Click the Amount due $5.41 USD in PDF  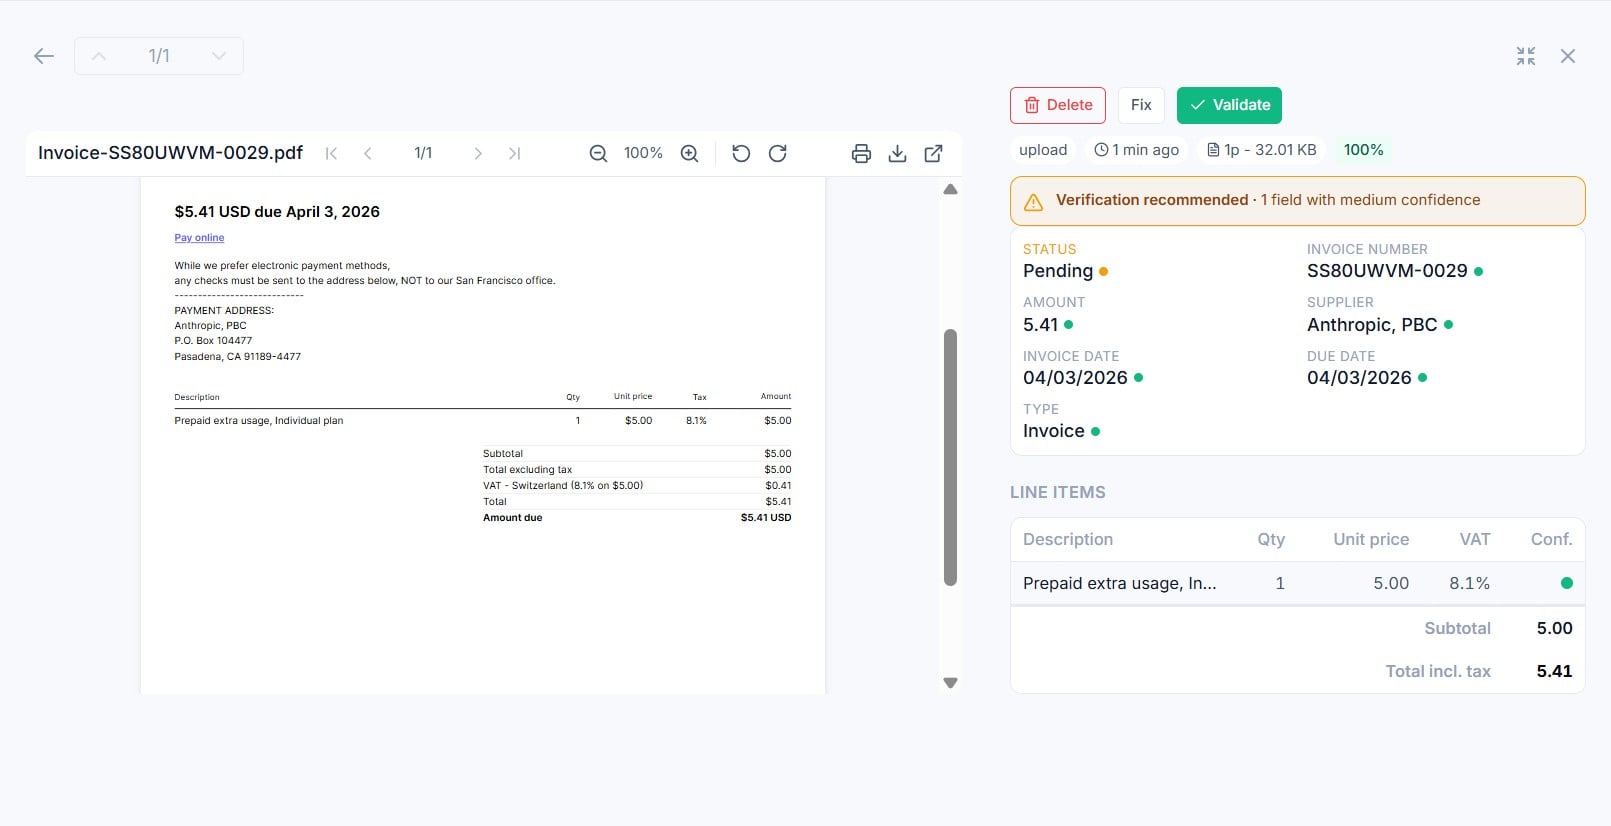(637, 518)
